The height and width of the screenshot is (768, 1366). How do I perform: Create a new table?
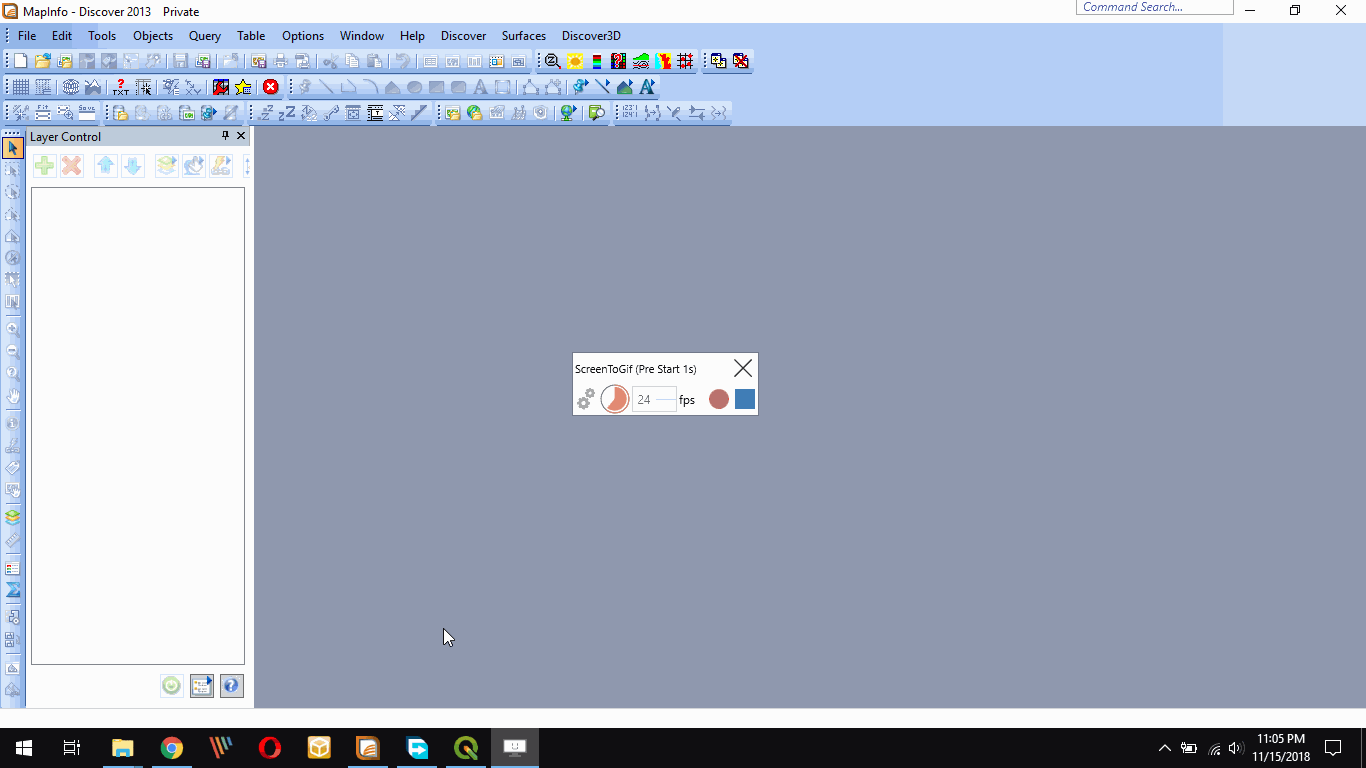(x=18, y=61)
